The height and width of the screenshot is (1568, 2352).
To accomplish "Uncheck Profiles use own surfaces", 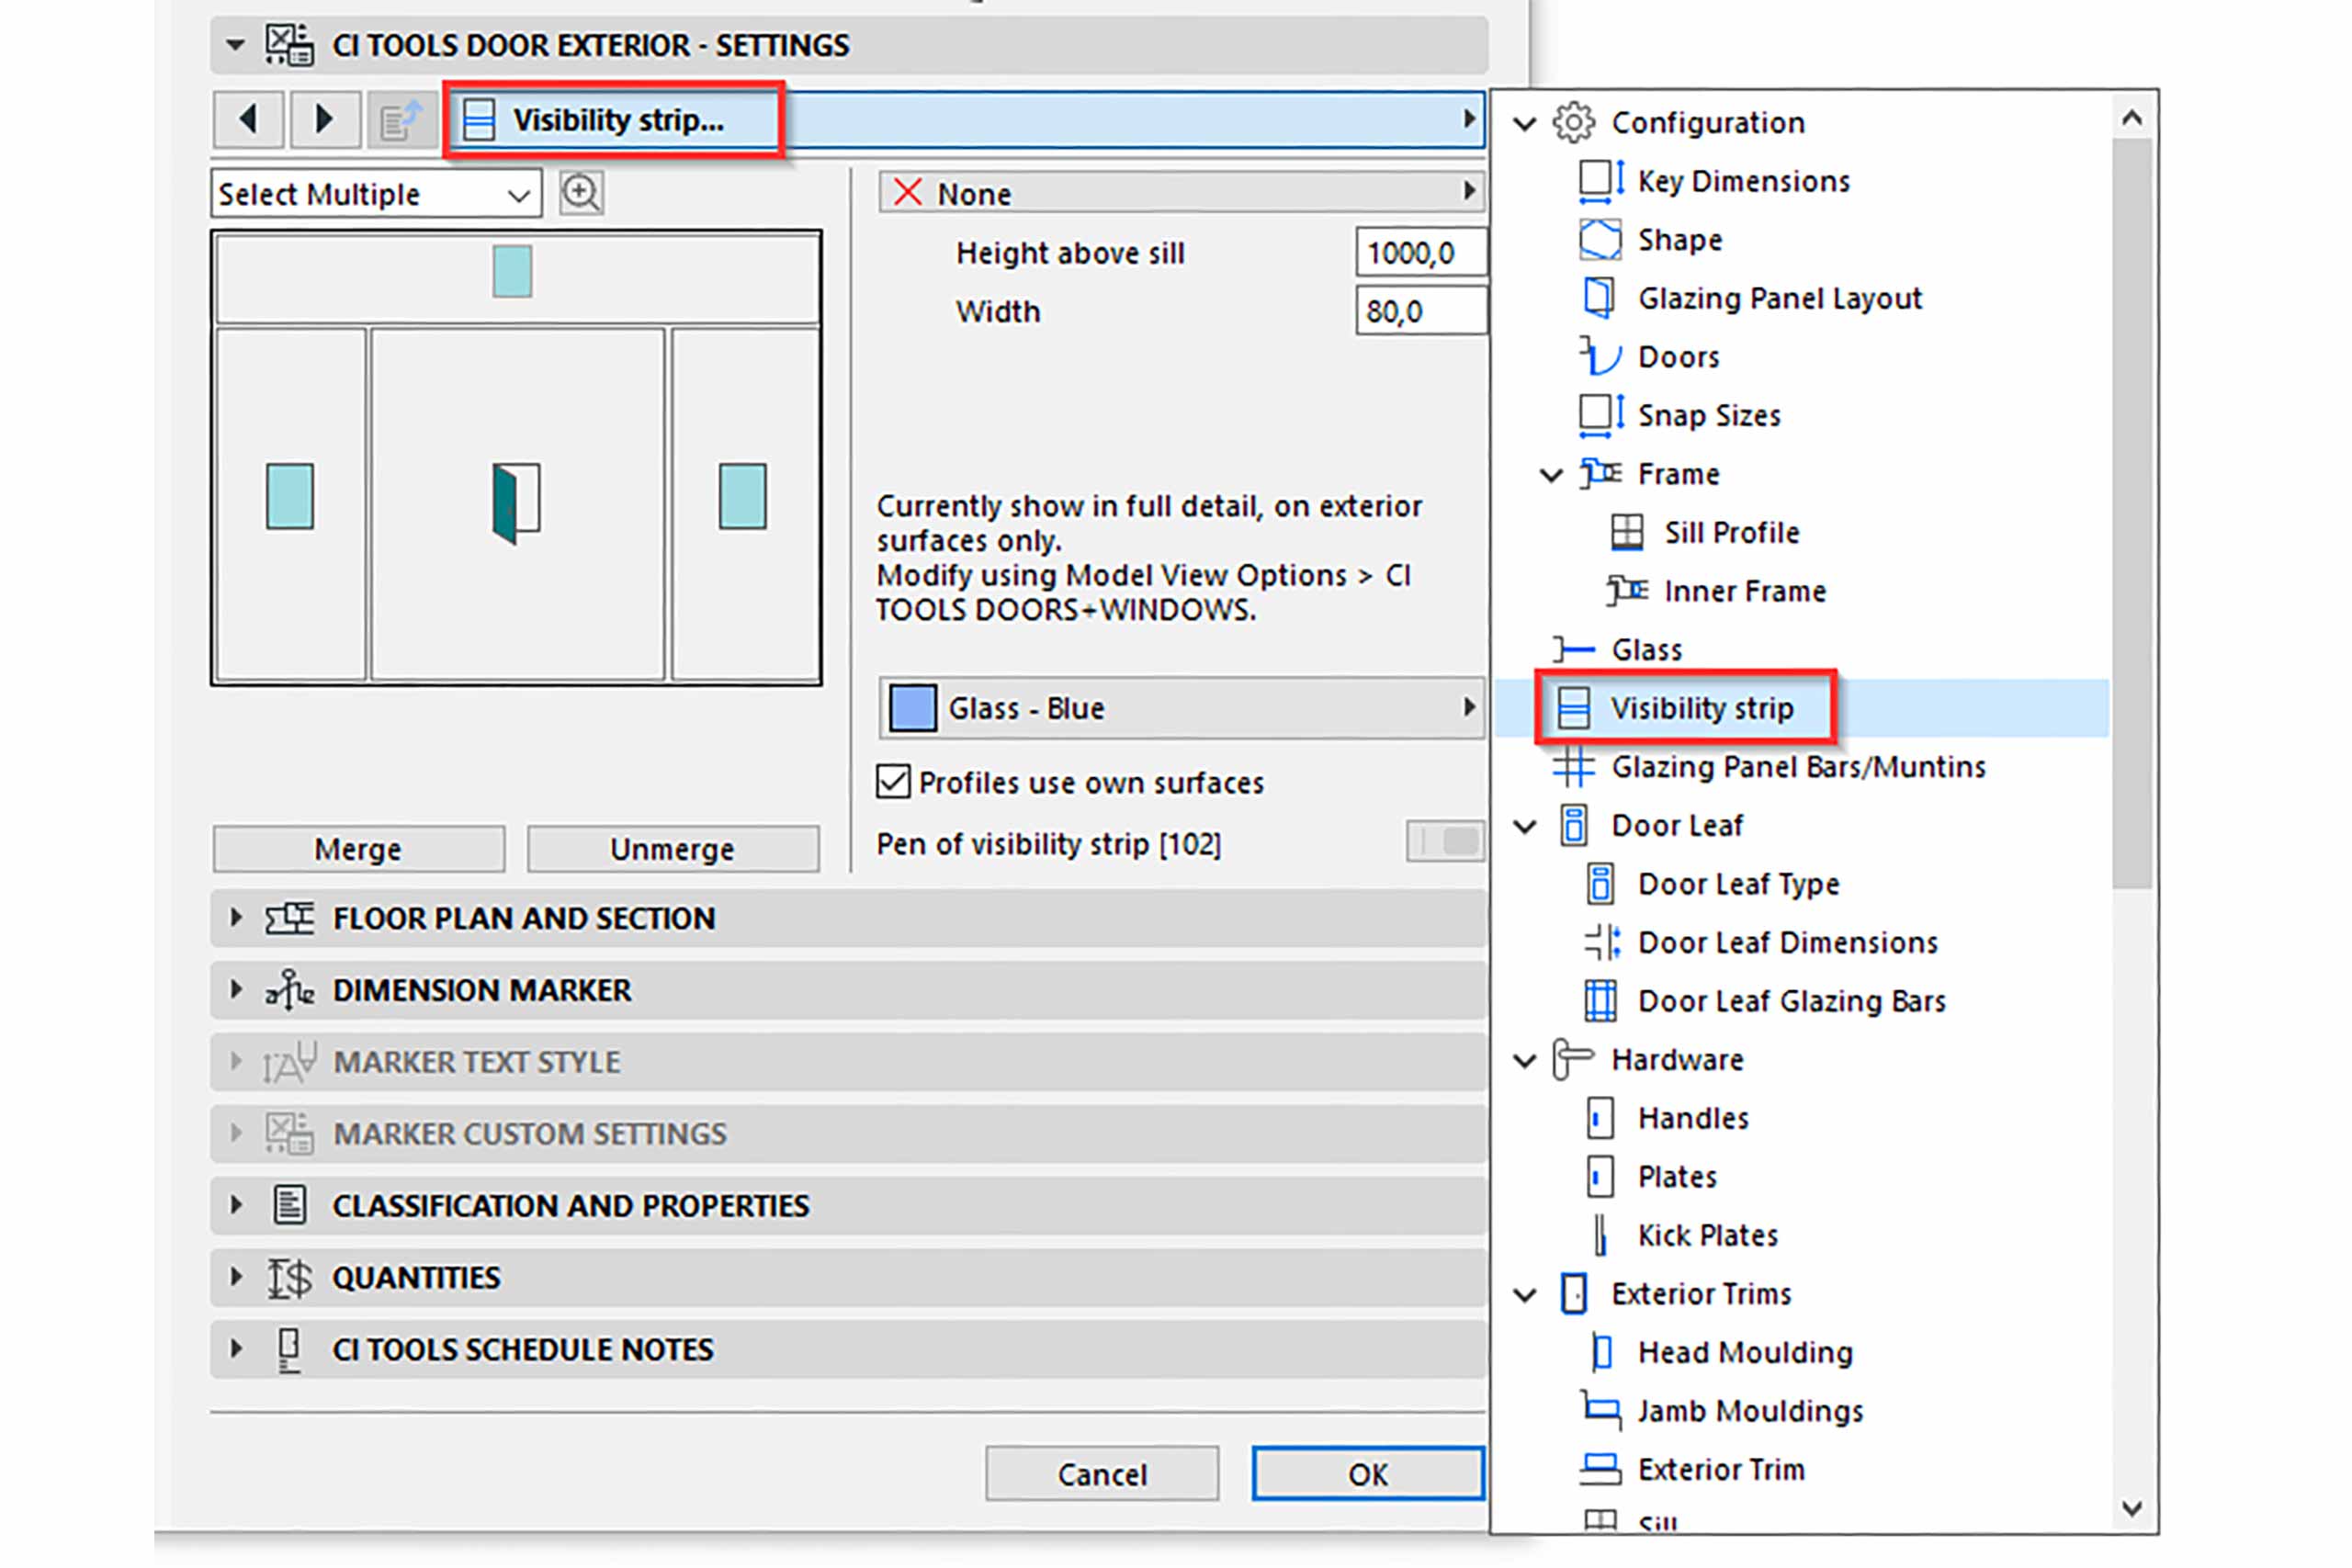I will pyautogui.click(x=895, y=783).
